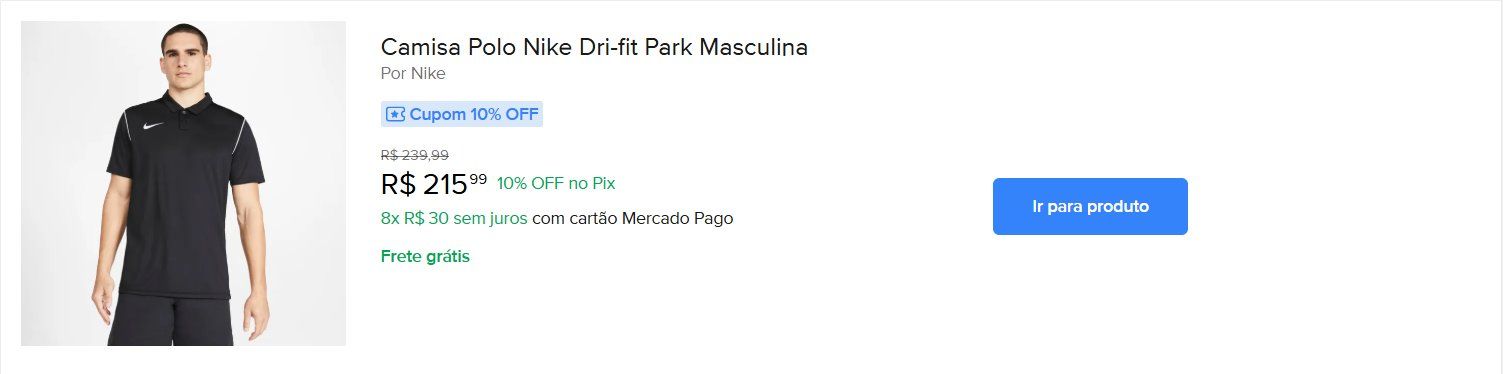Click the Nike swoosh logo on shirt

click(153, 126)
